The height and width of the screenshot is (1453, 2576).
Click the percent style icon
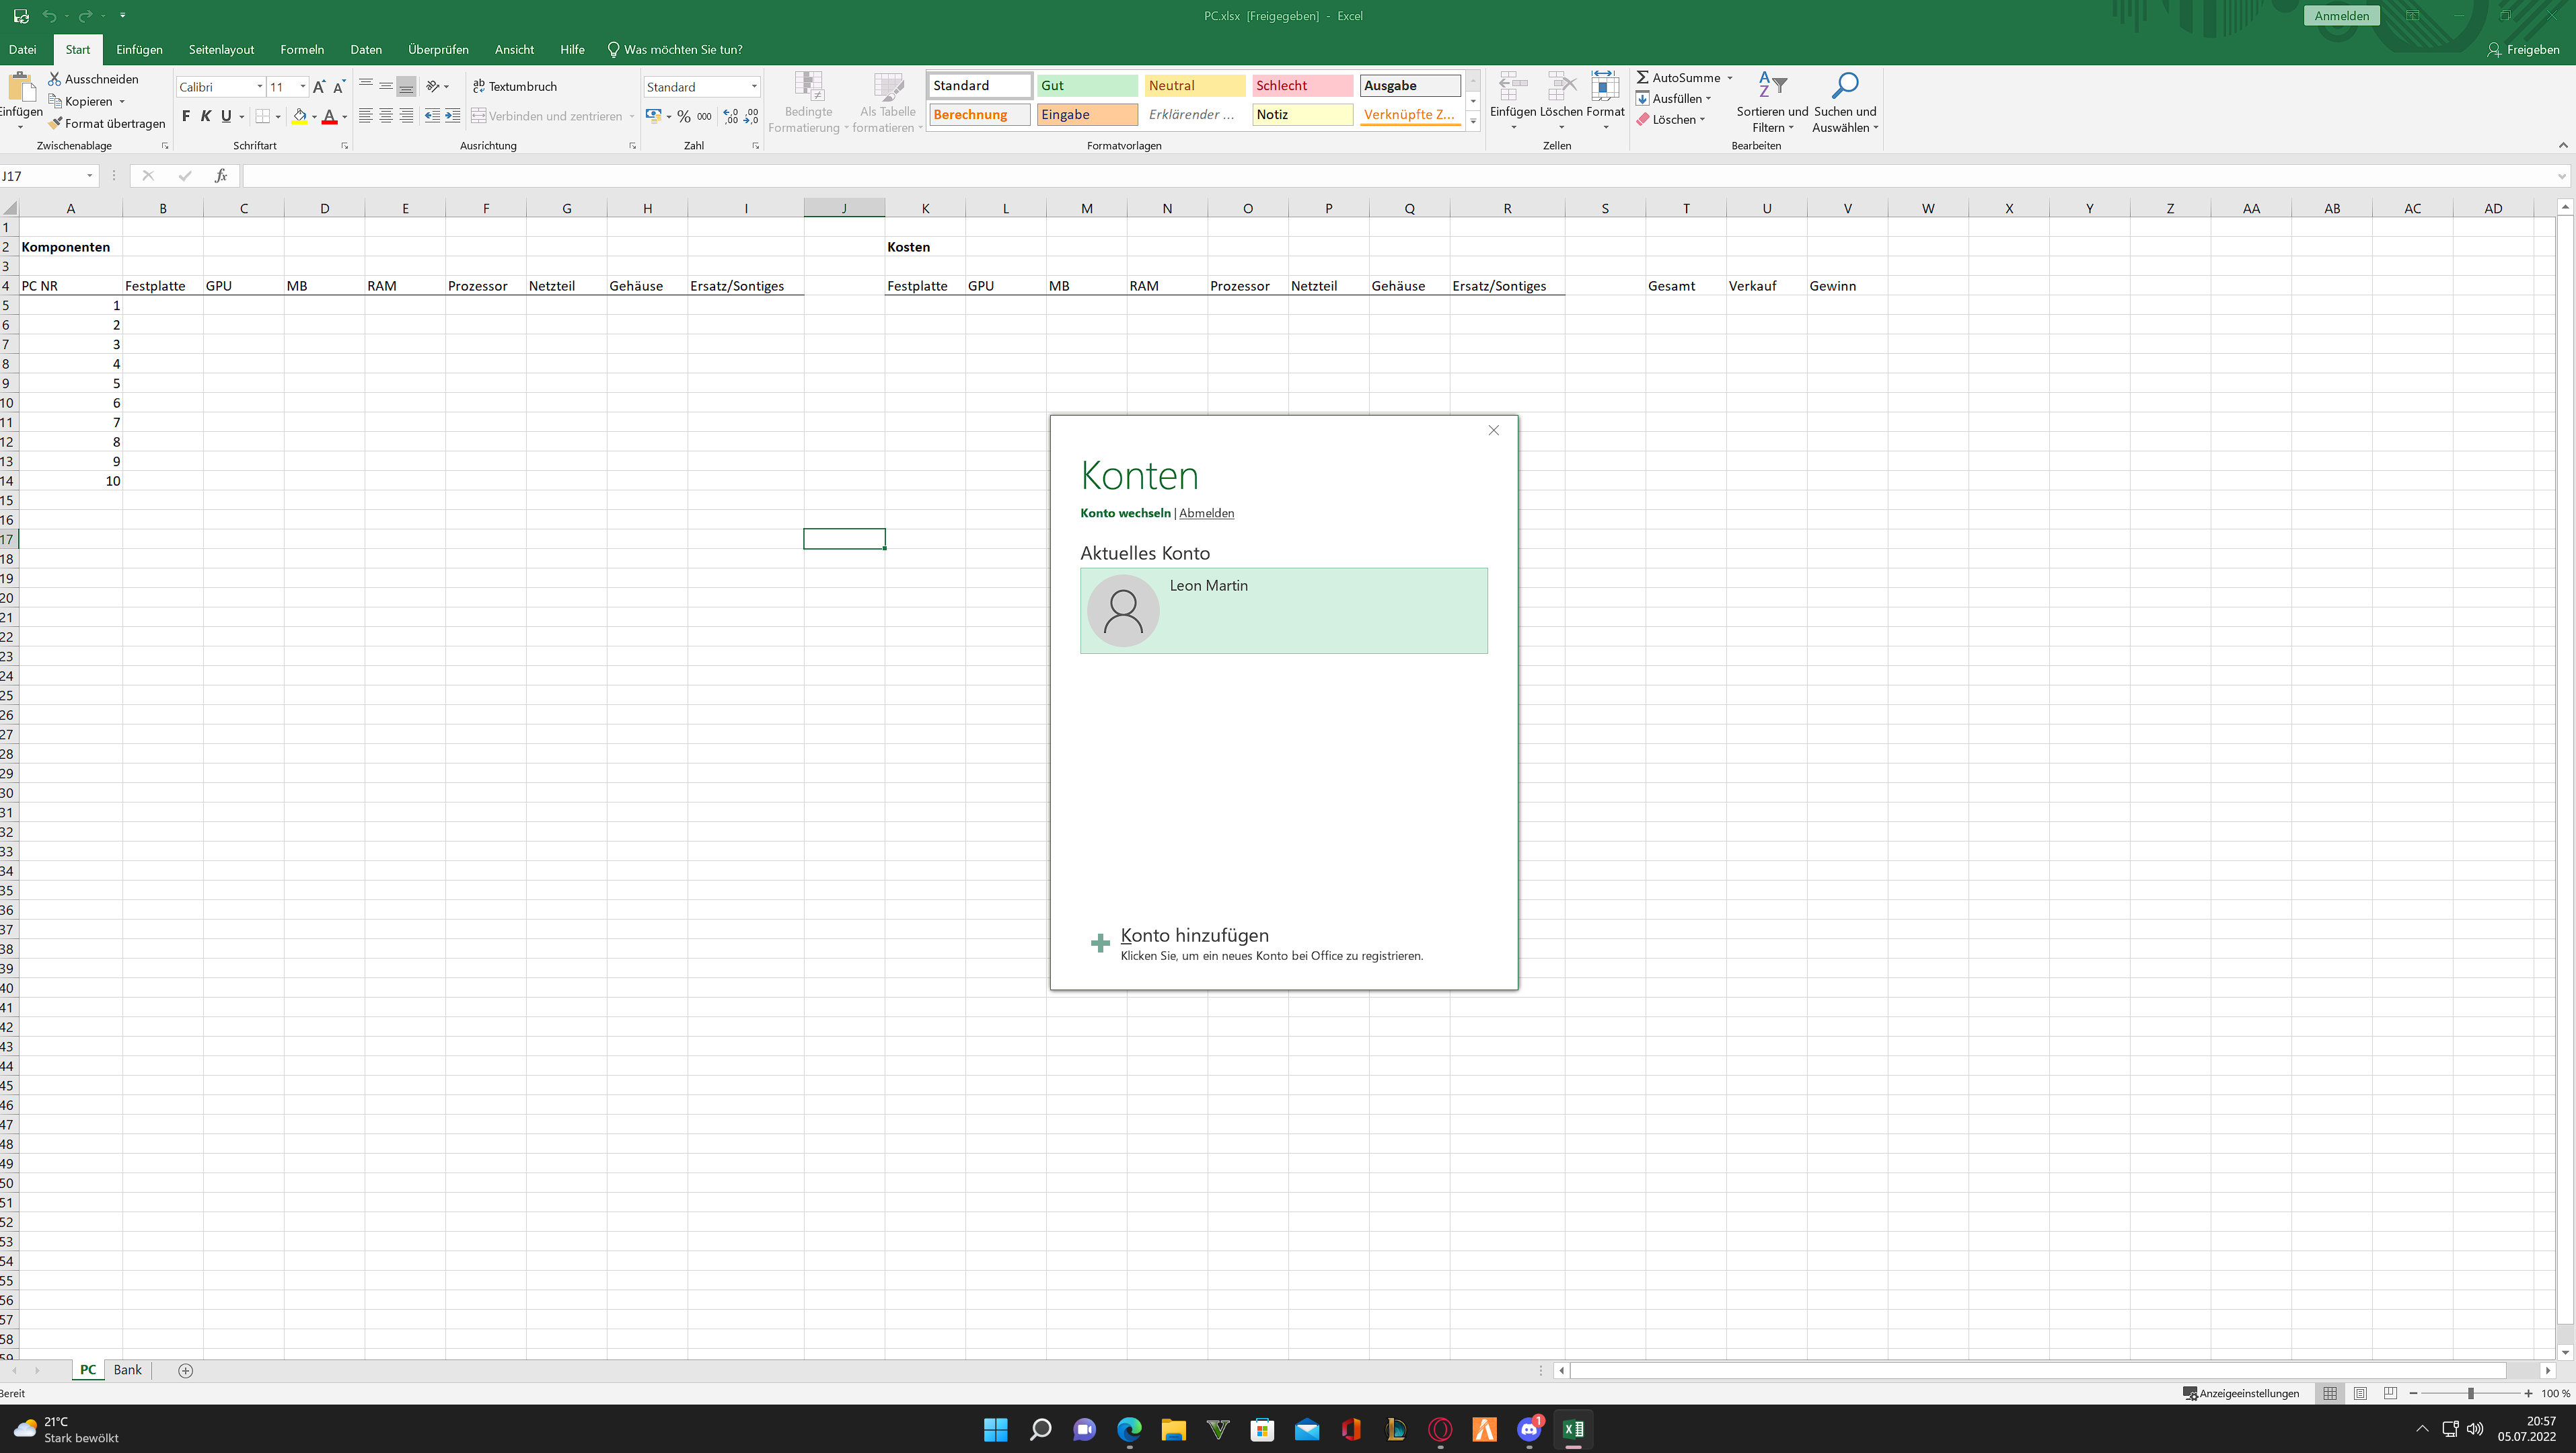tap(683, 116)
